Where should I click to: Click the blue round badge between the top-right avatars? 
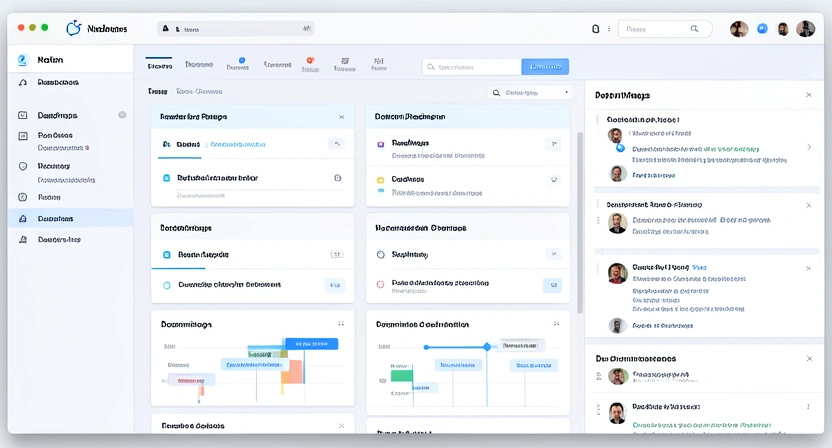coord(762,29)
